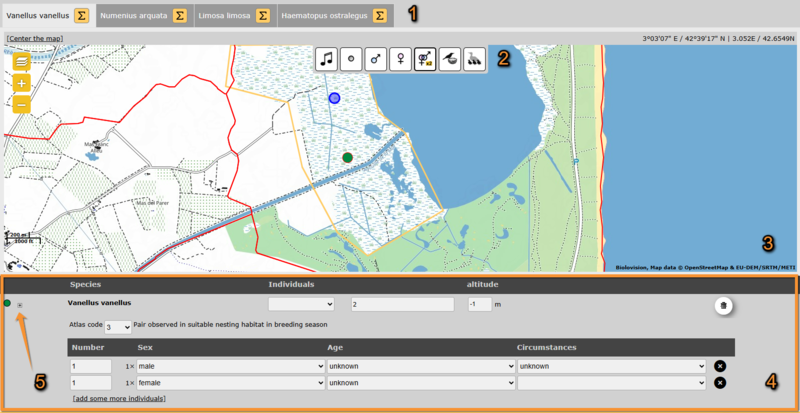The image size is (800, 413).
Task: Click the male symbol icon
Action: [376, 59]
